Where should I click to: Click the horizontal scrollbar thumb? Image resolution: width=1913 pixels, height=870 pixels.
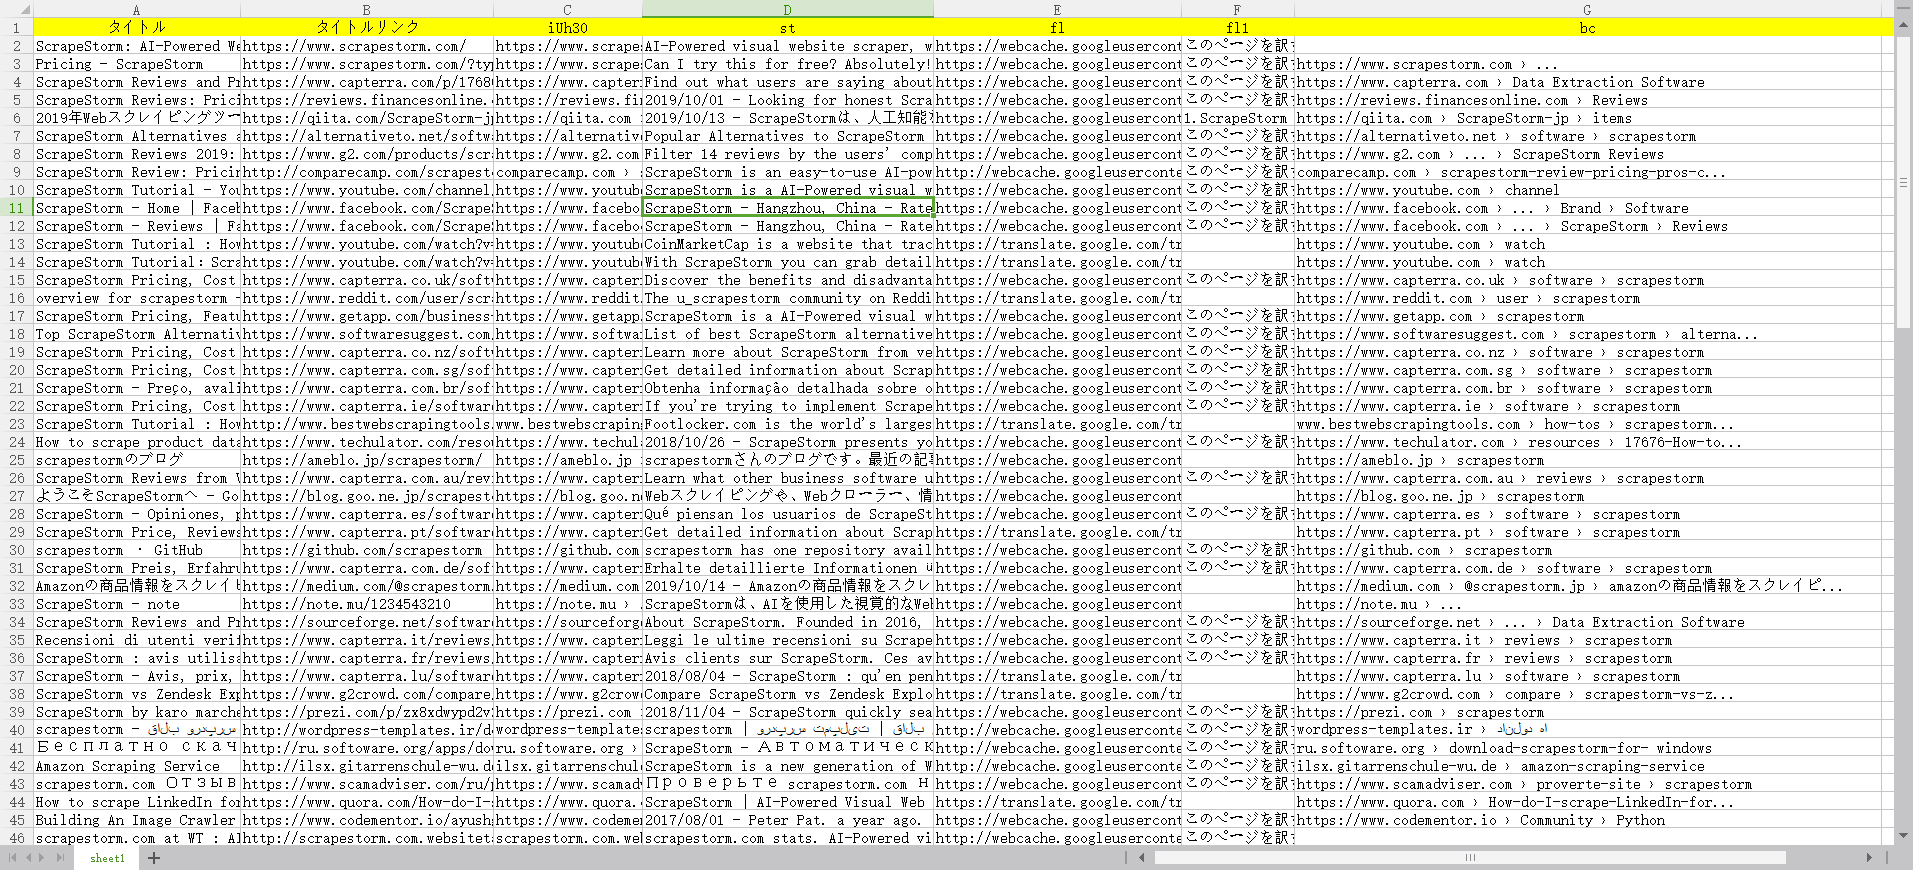pyautogui.click(x=1470, y=858)
